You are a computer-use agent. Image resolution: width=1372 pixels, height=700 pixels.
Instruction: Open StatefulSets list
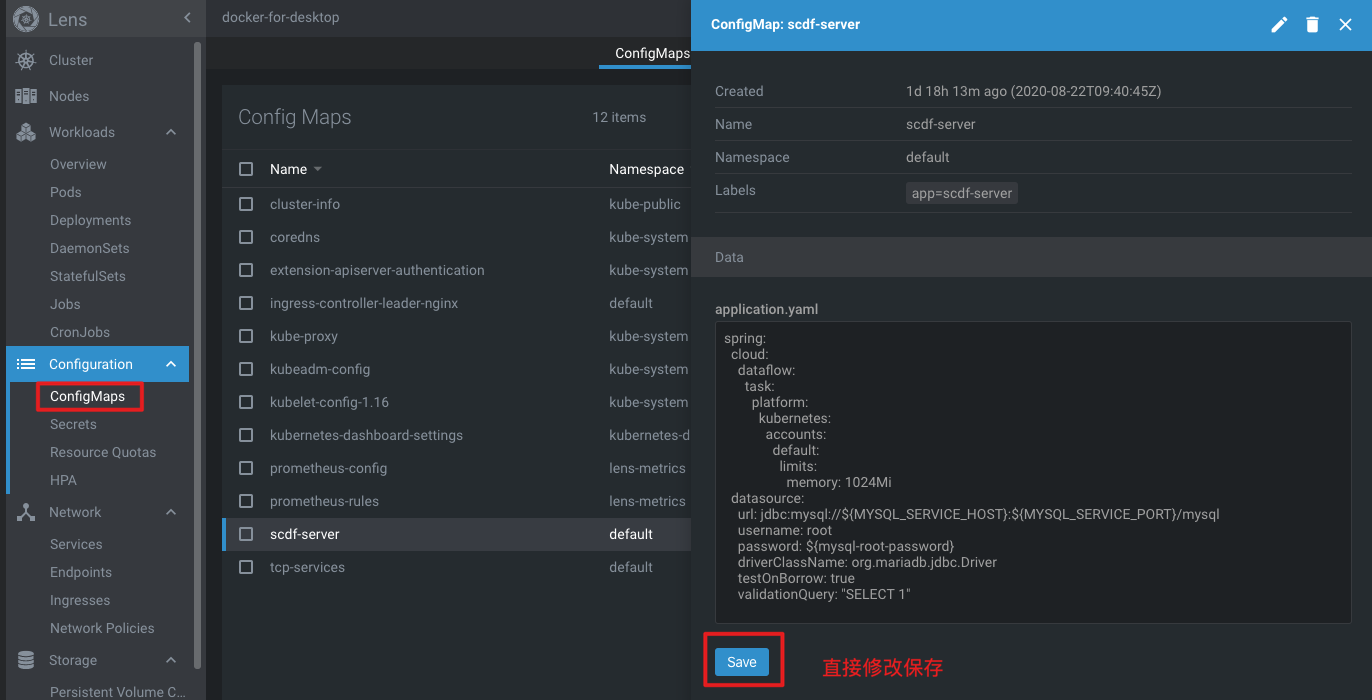tap(88, 276)
